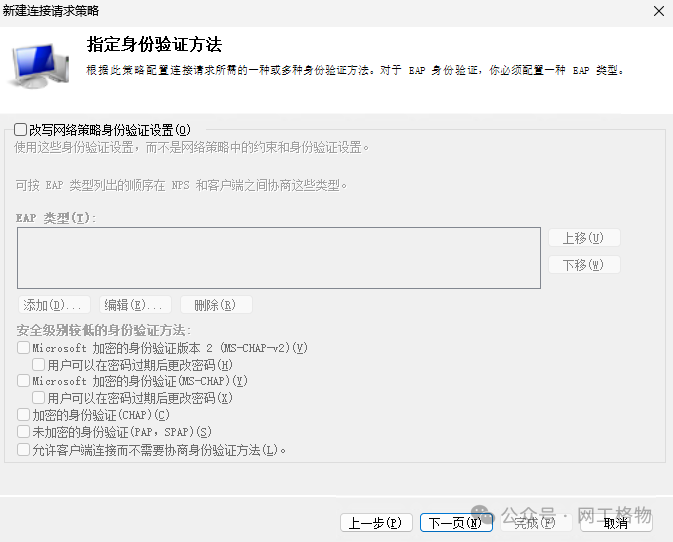Click the 上移(U) button
This screenshot has height=542, width=673.
tap(584, 238)
